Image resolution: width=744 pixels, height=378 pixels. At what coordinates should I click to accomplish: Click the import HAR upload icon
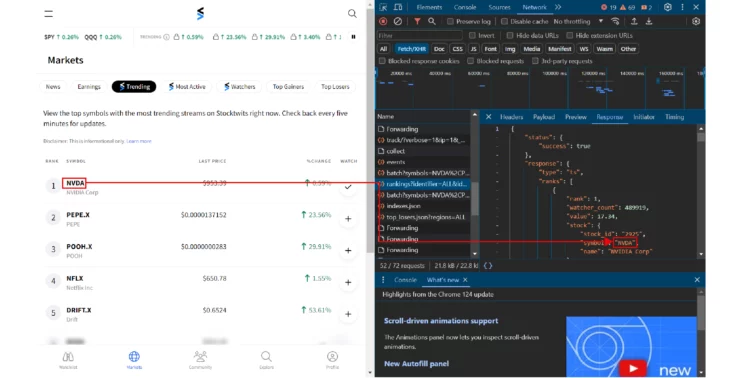pyautogui.click(x=634, y=21)
